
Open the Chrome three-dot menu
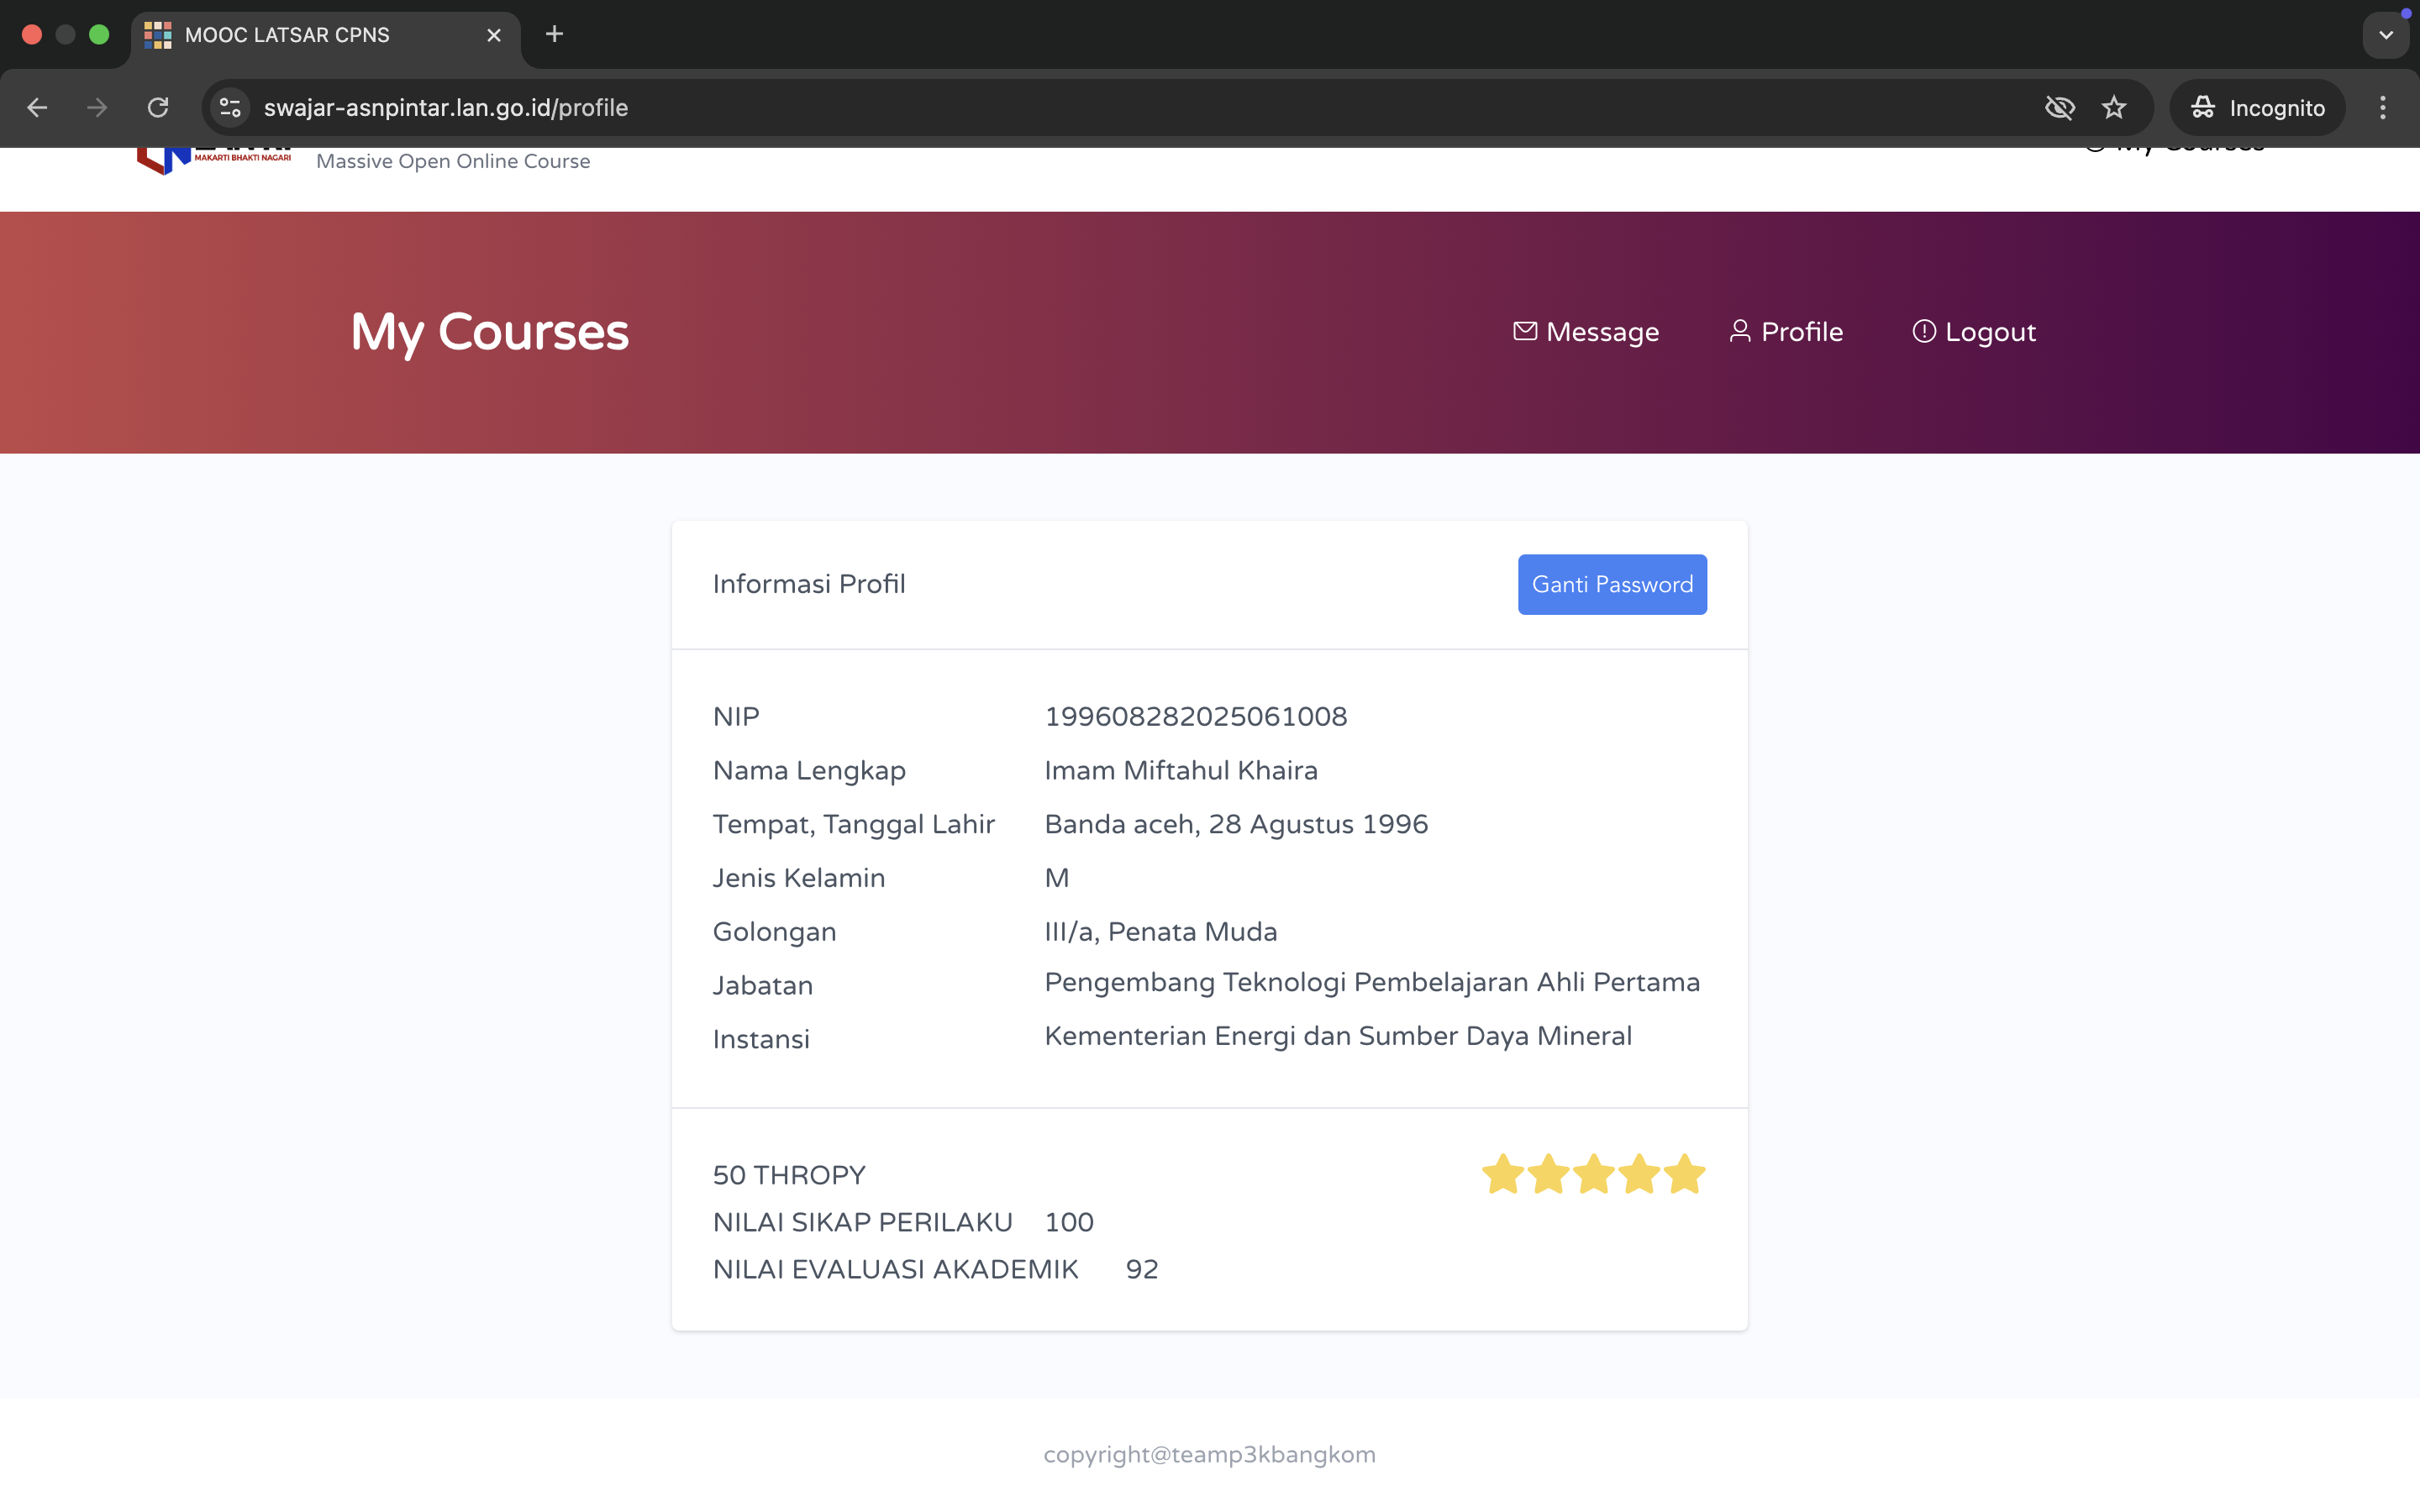(x=2382, y=108)
